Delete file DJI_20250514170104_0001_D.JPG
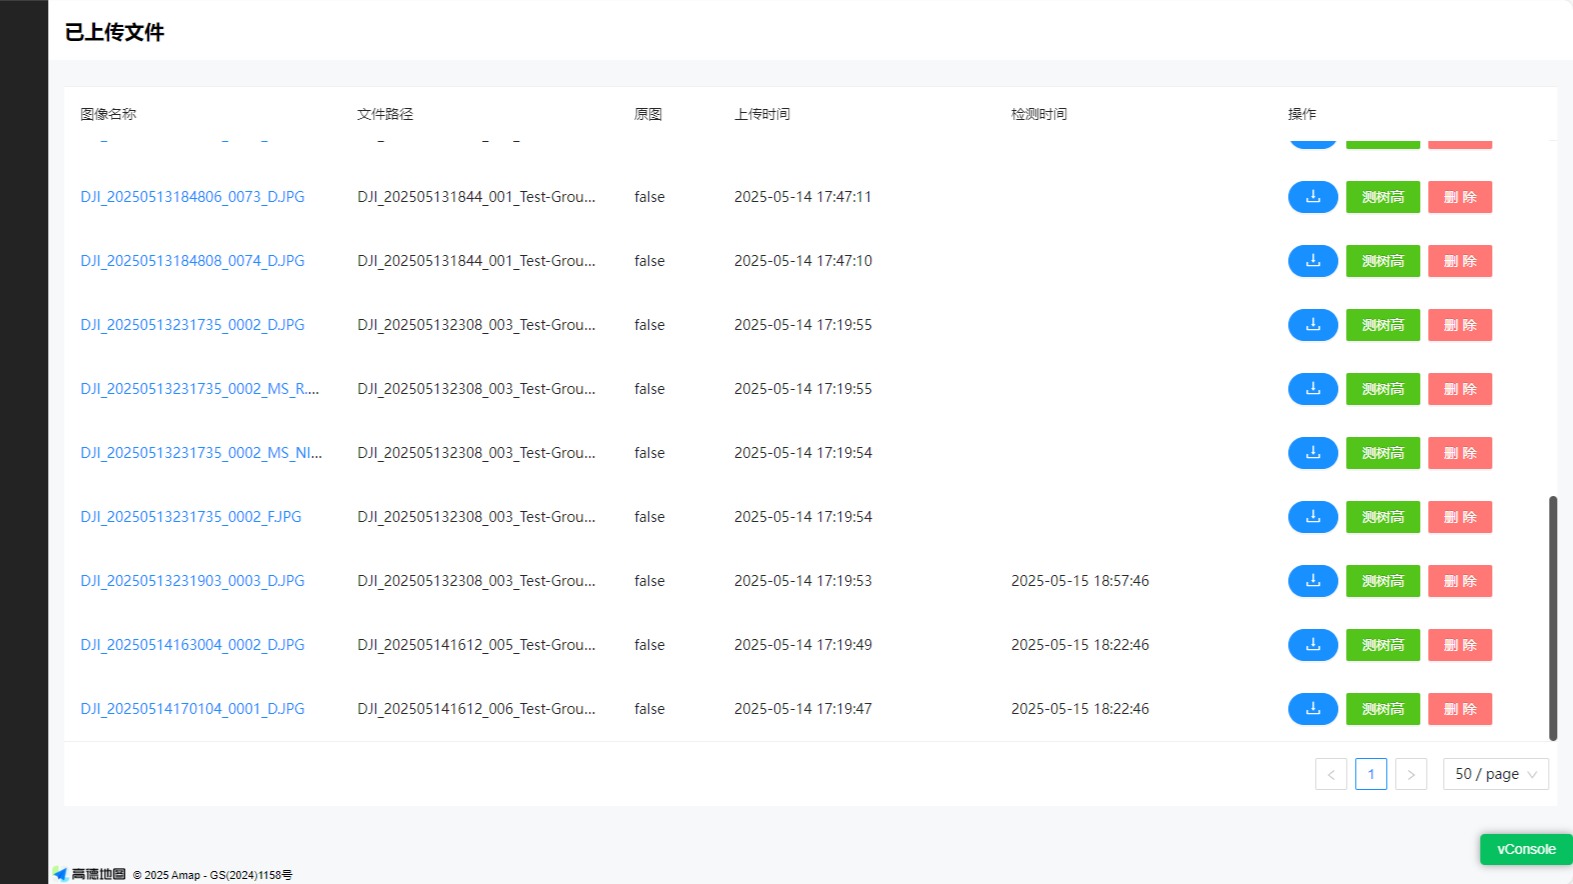This screenshot has height=884, width=1573. click(1460, 709)
